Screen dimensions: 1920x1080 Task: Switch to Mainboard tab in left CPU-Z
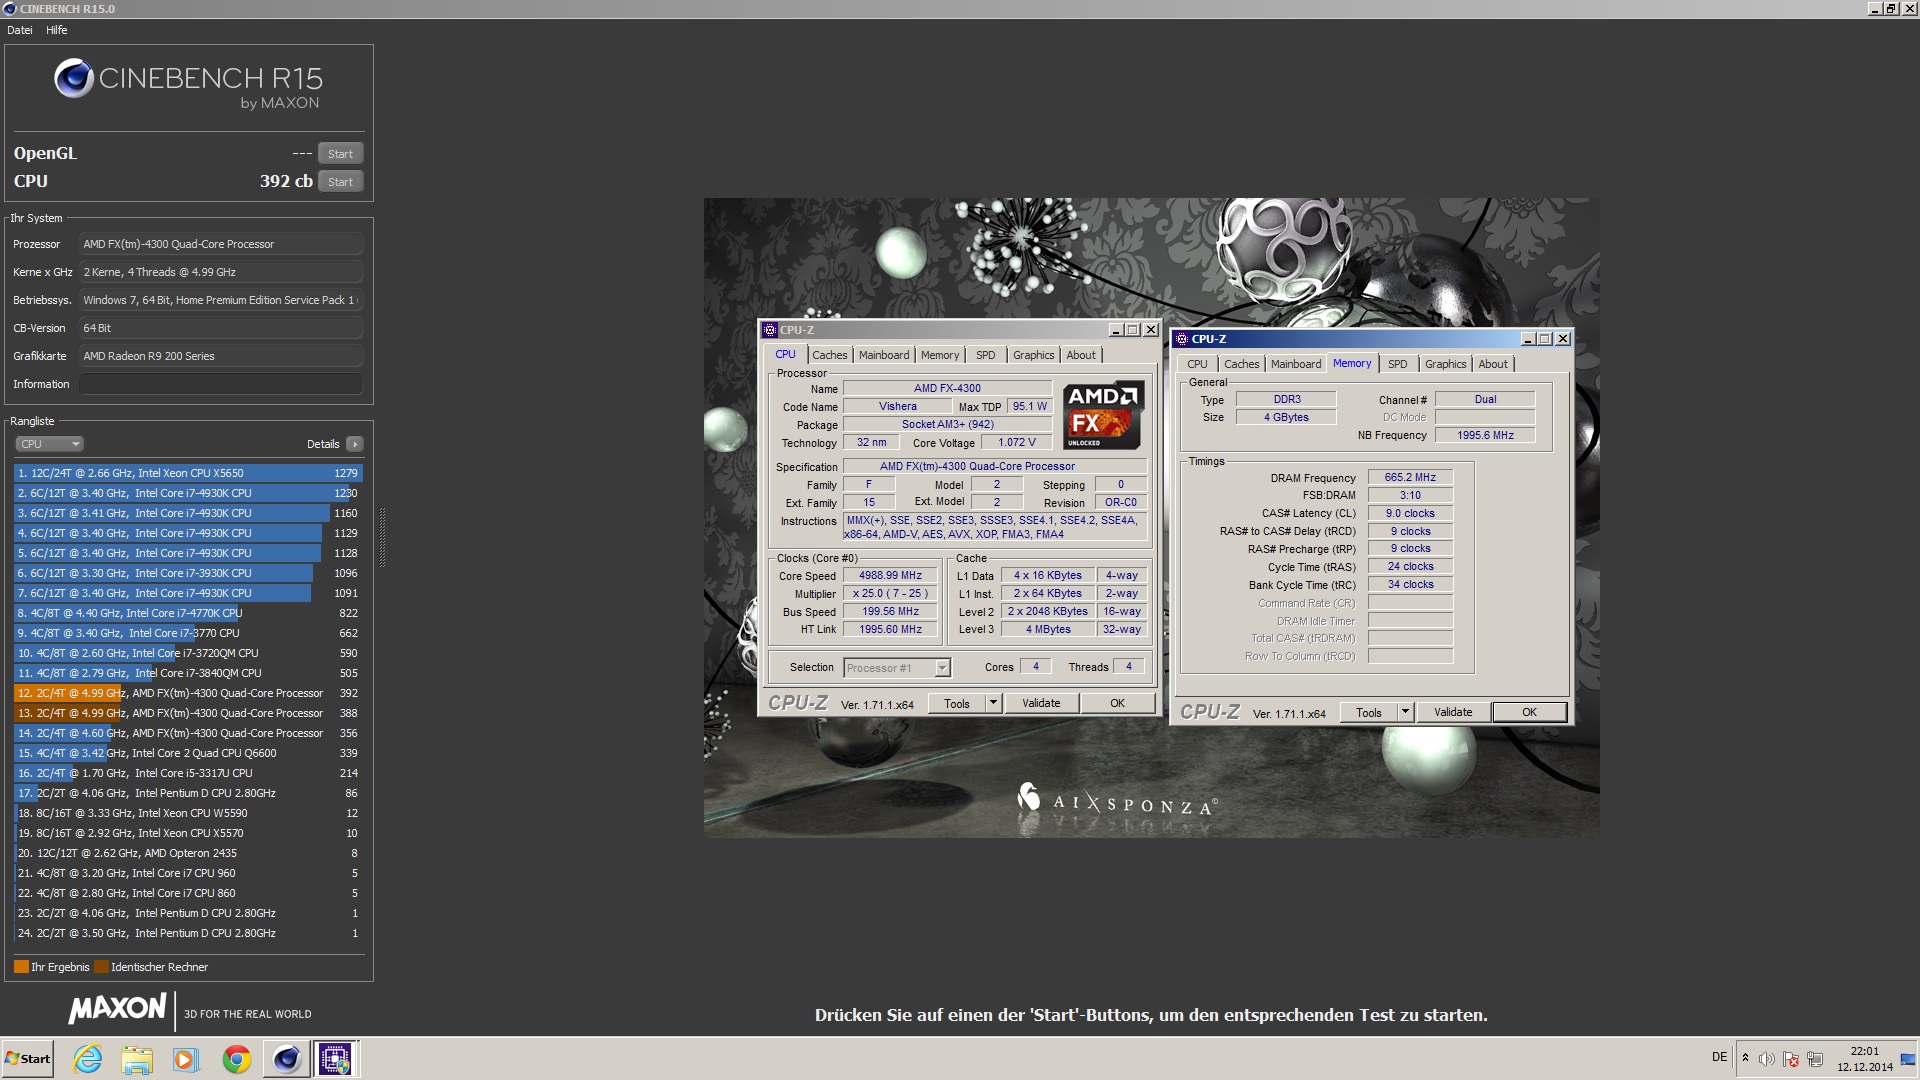coord(884,355)
